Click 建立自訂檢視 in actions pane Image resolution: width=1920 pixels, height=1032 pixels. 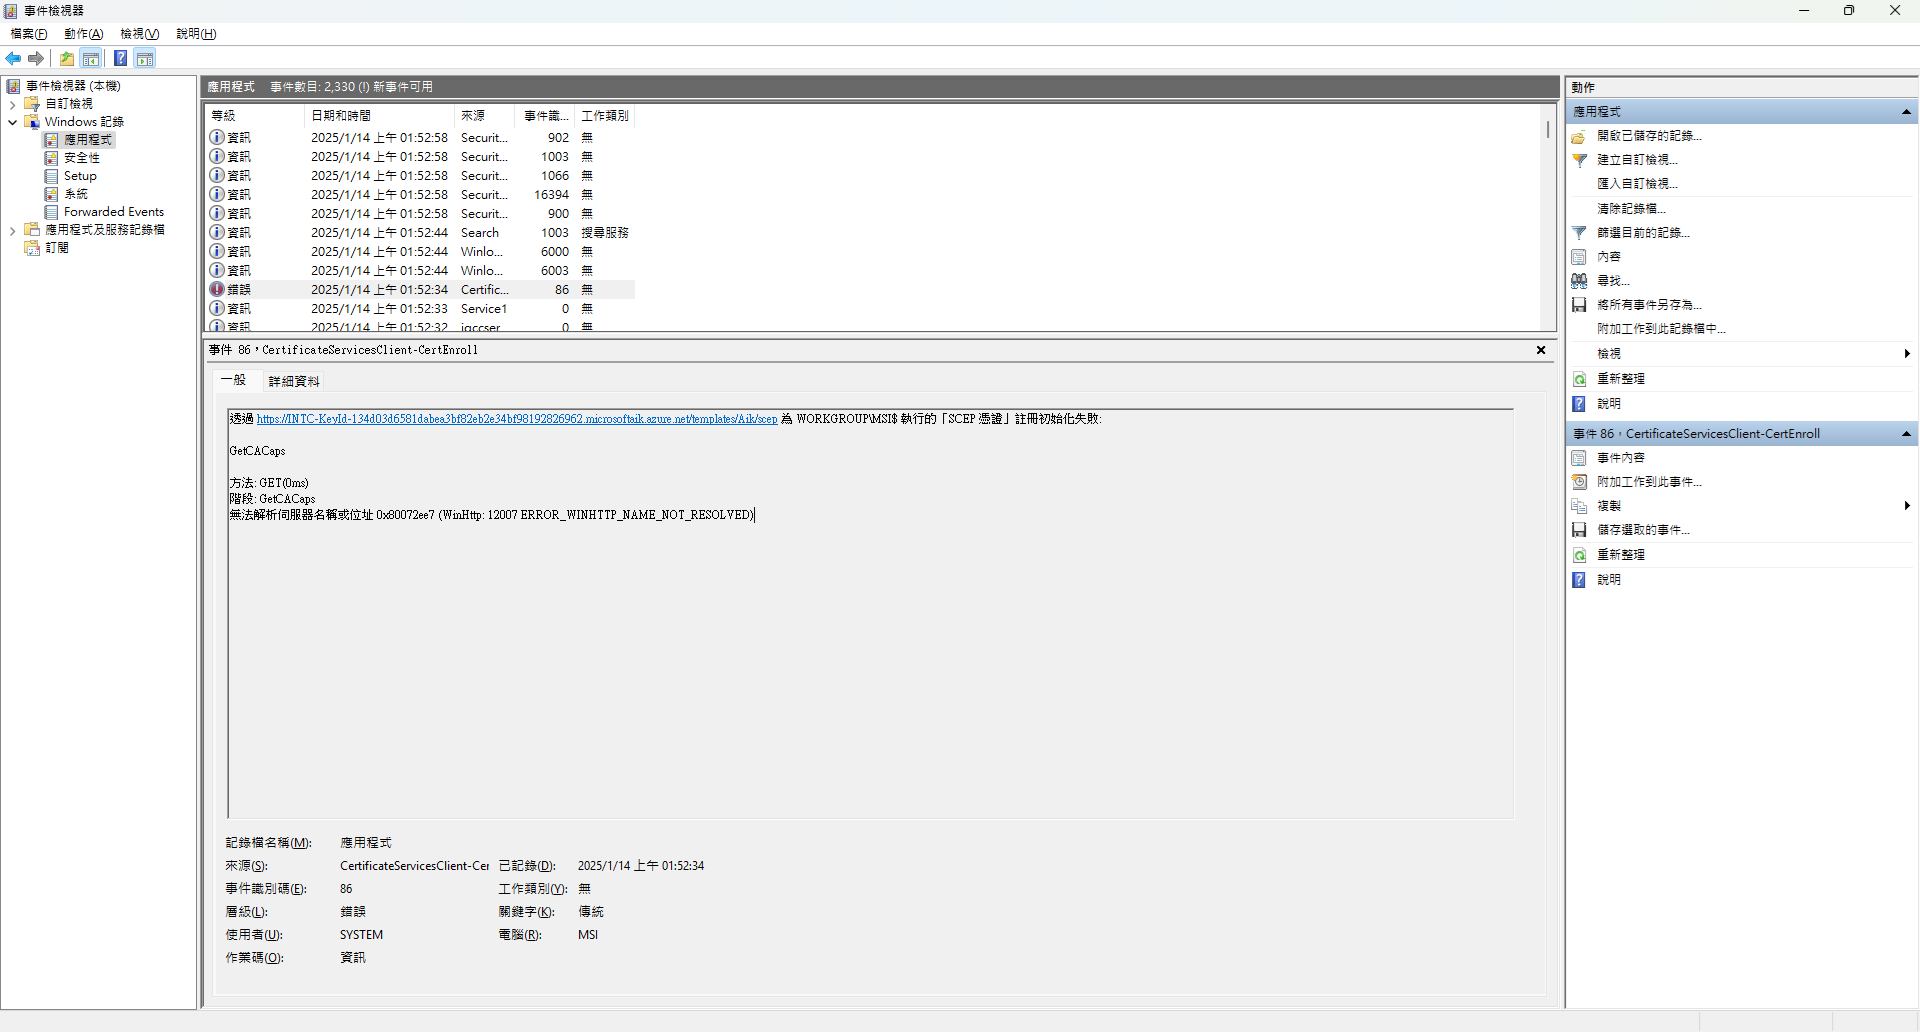tap(1636, 160)
